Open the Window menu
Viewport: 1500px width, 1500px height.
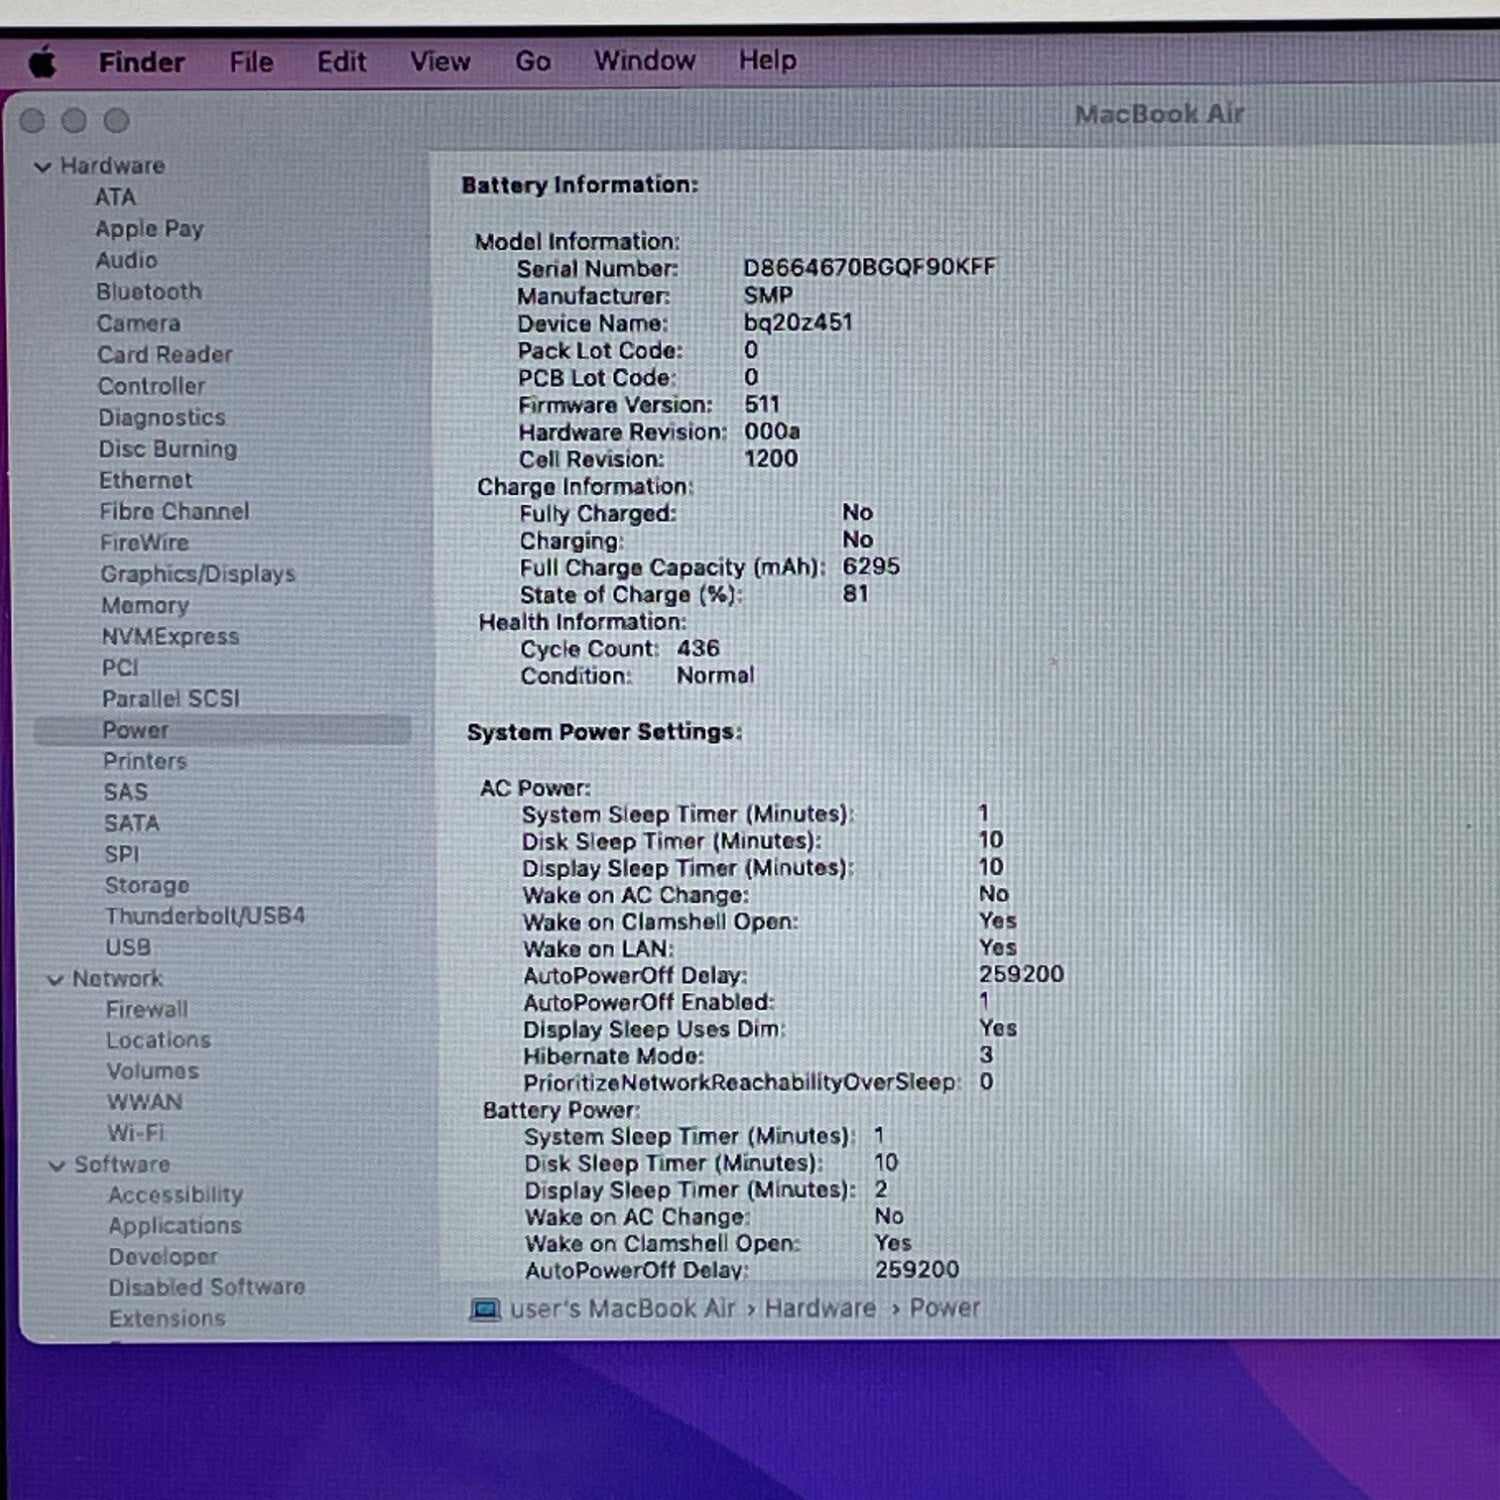pyautogui.click(x=645, y=61)
